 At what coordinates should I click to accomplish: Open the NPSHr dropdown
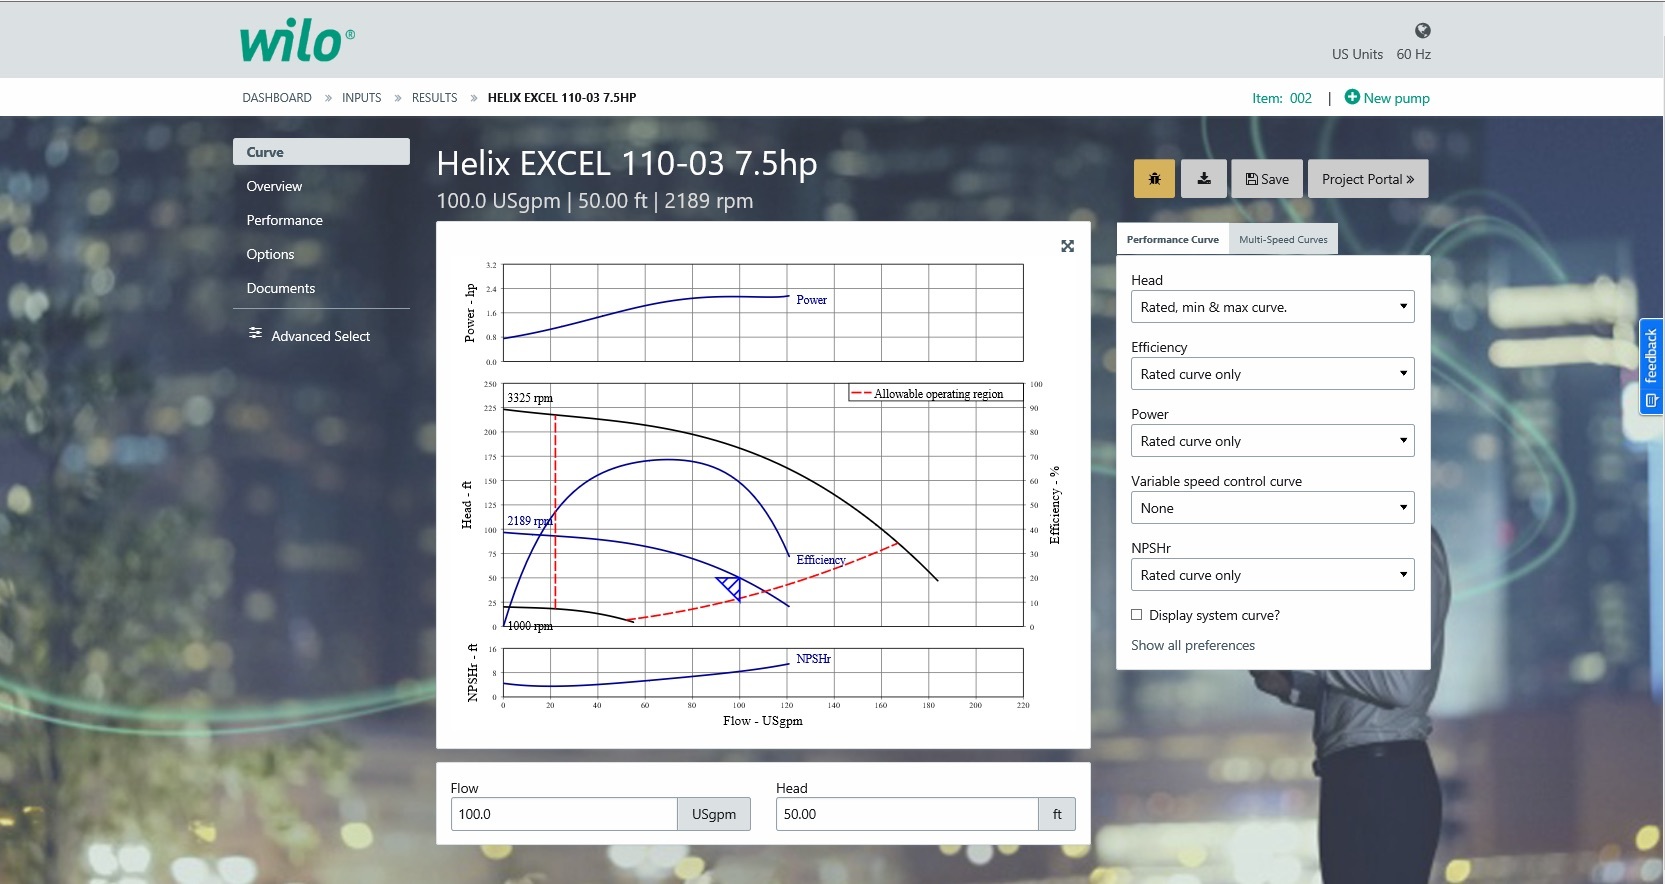pos(1272,575)
